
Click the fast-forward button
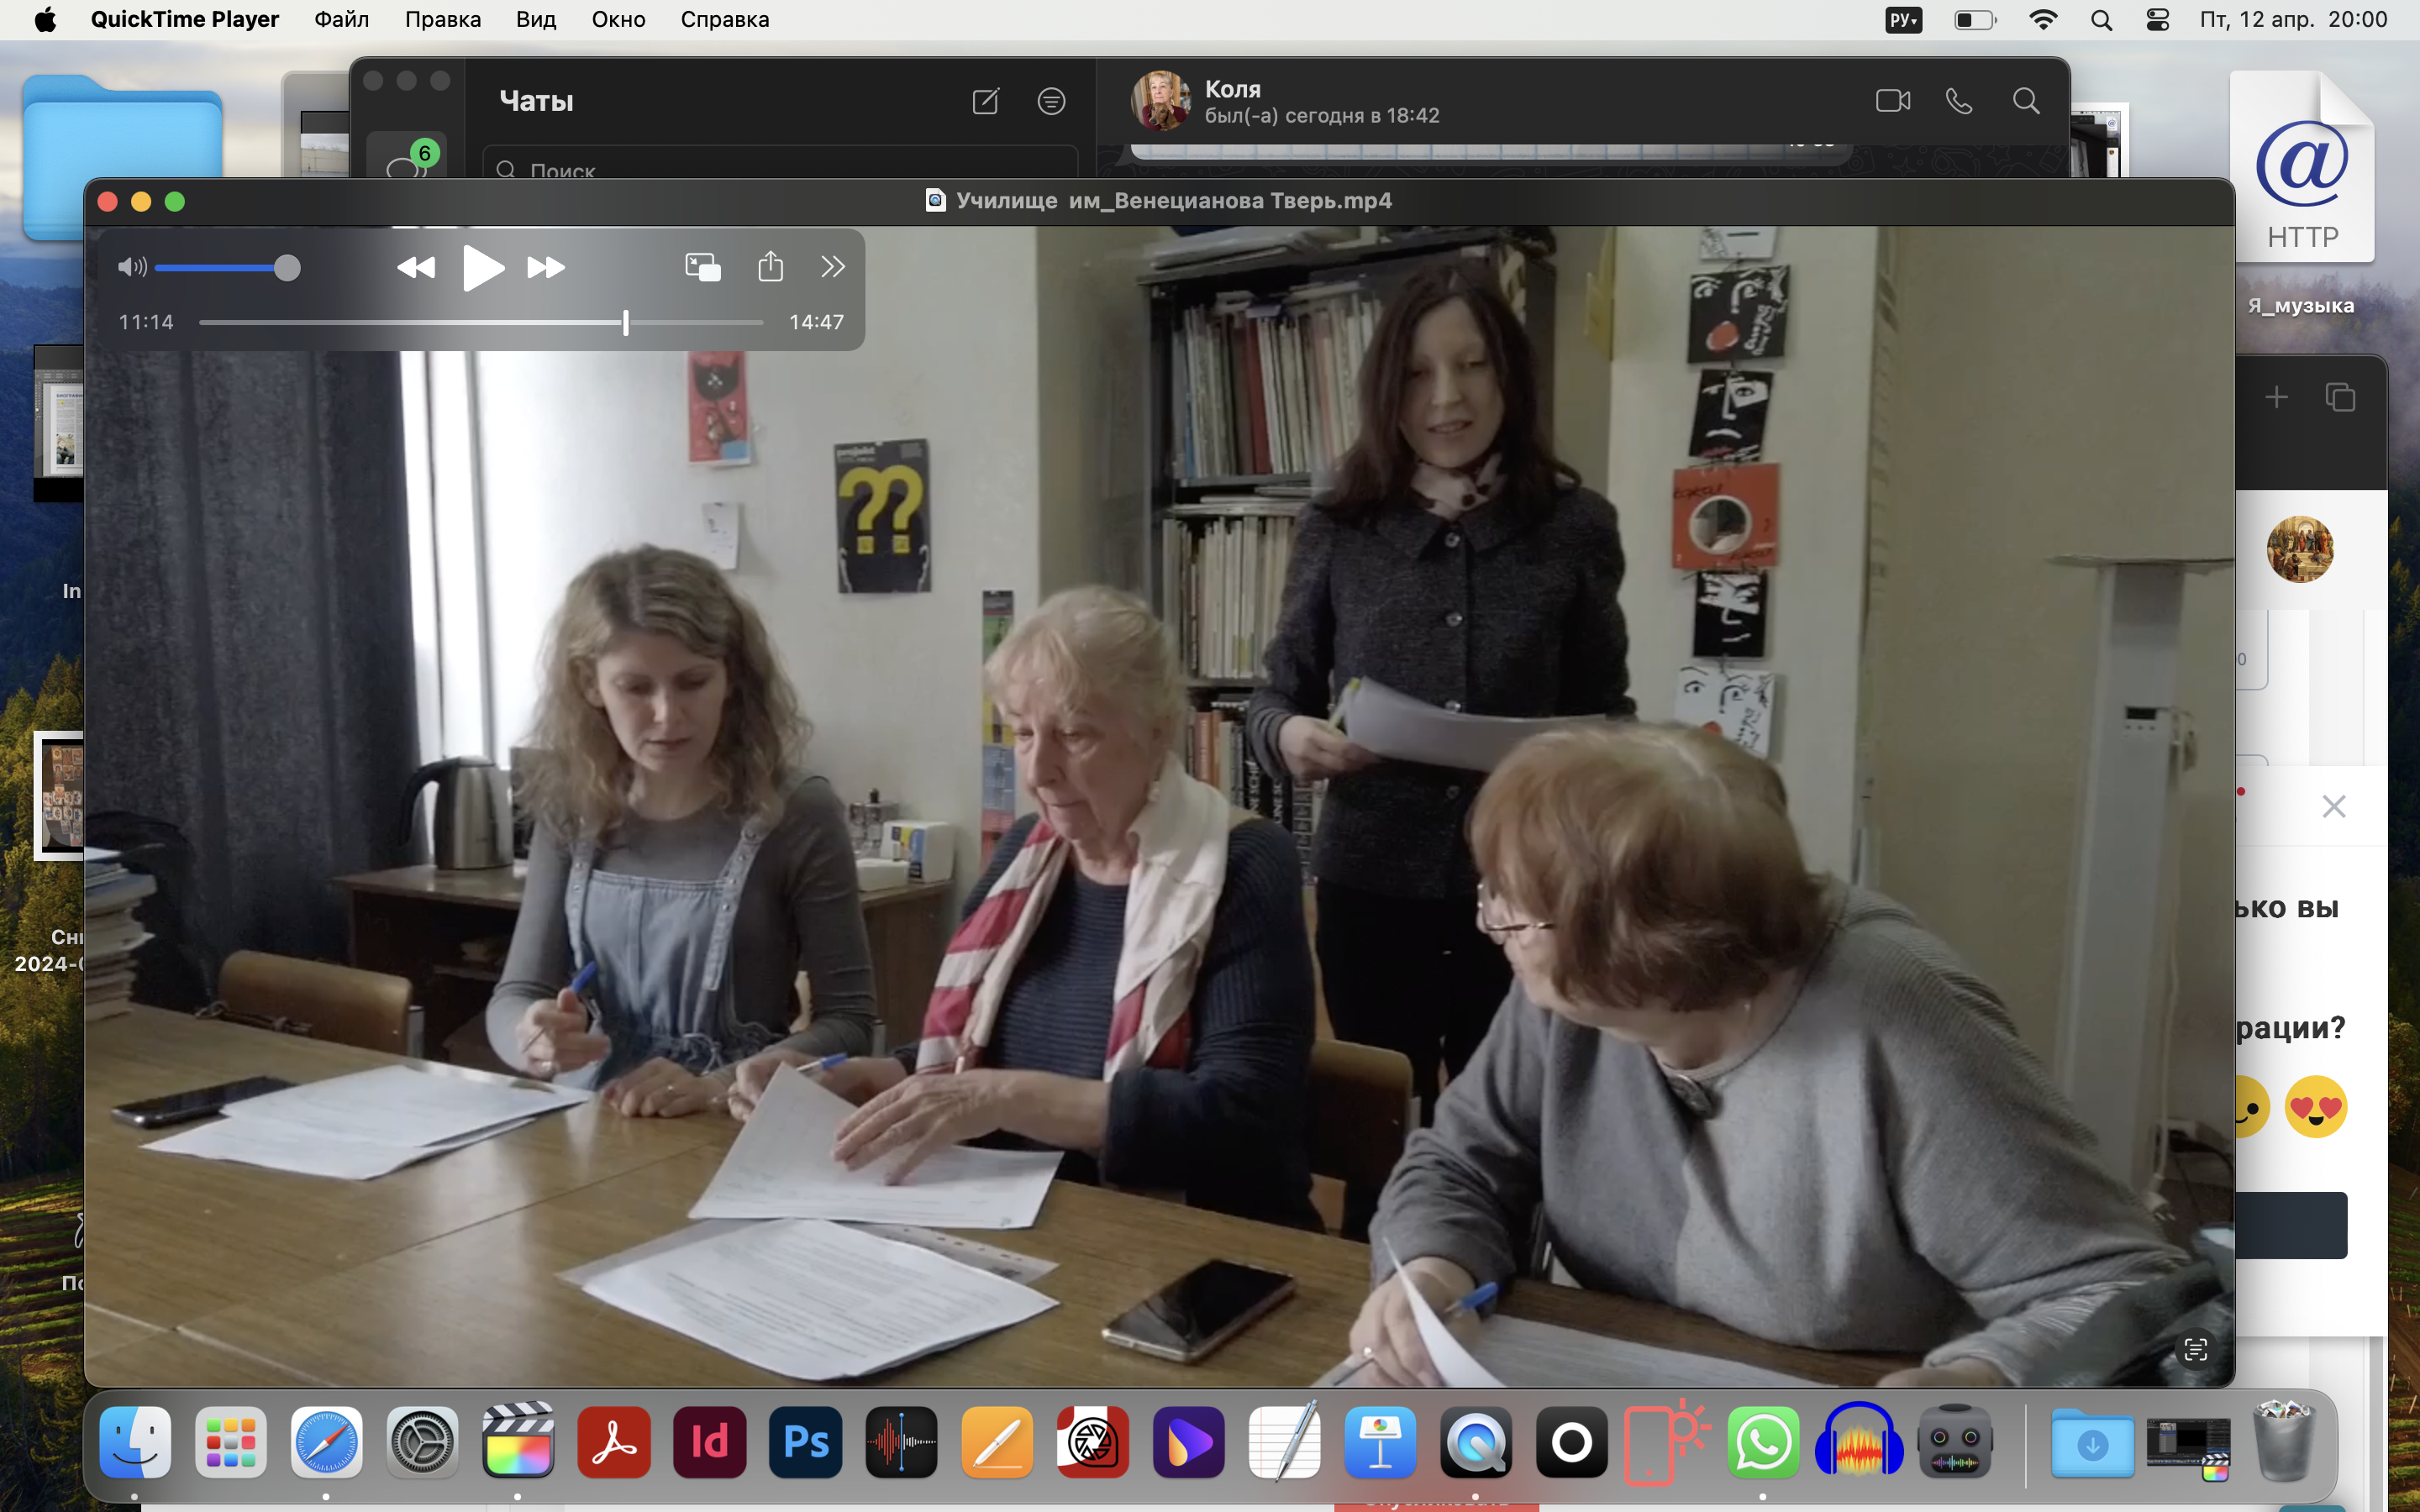546,267
